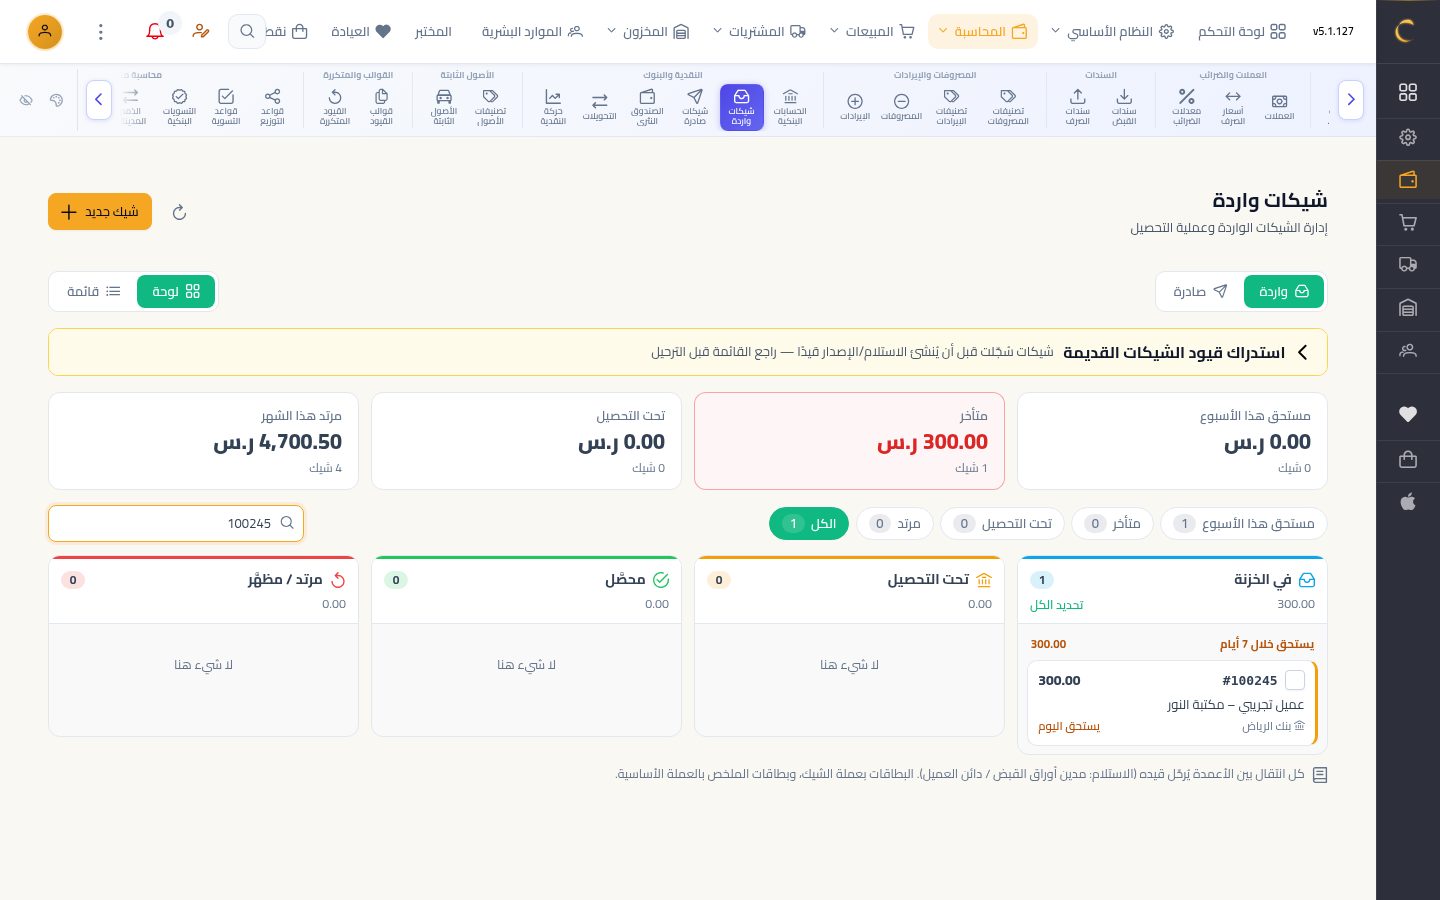Click the red notifications bell

(x=155, y=32)
